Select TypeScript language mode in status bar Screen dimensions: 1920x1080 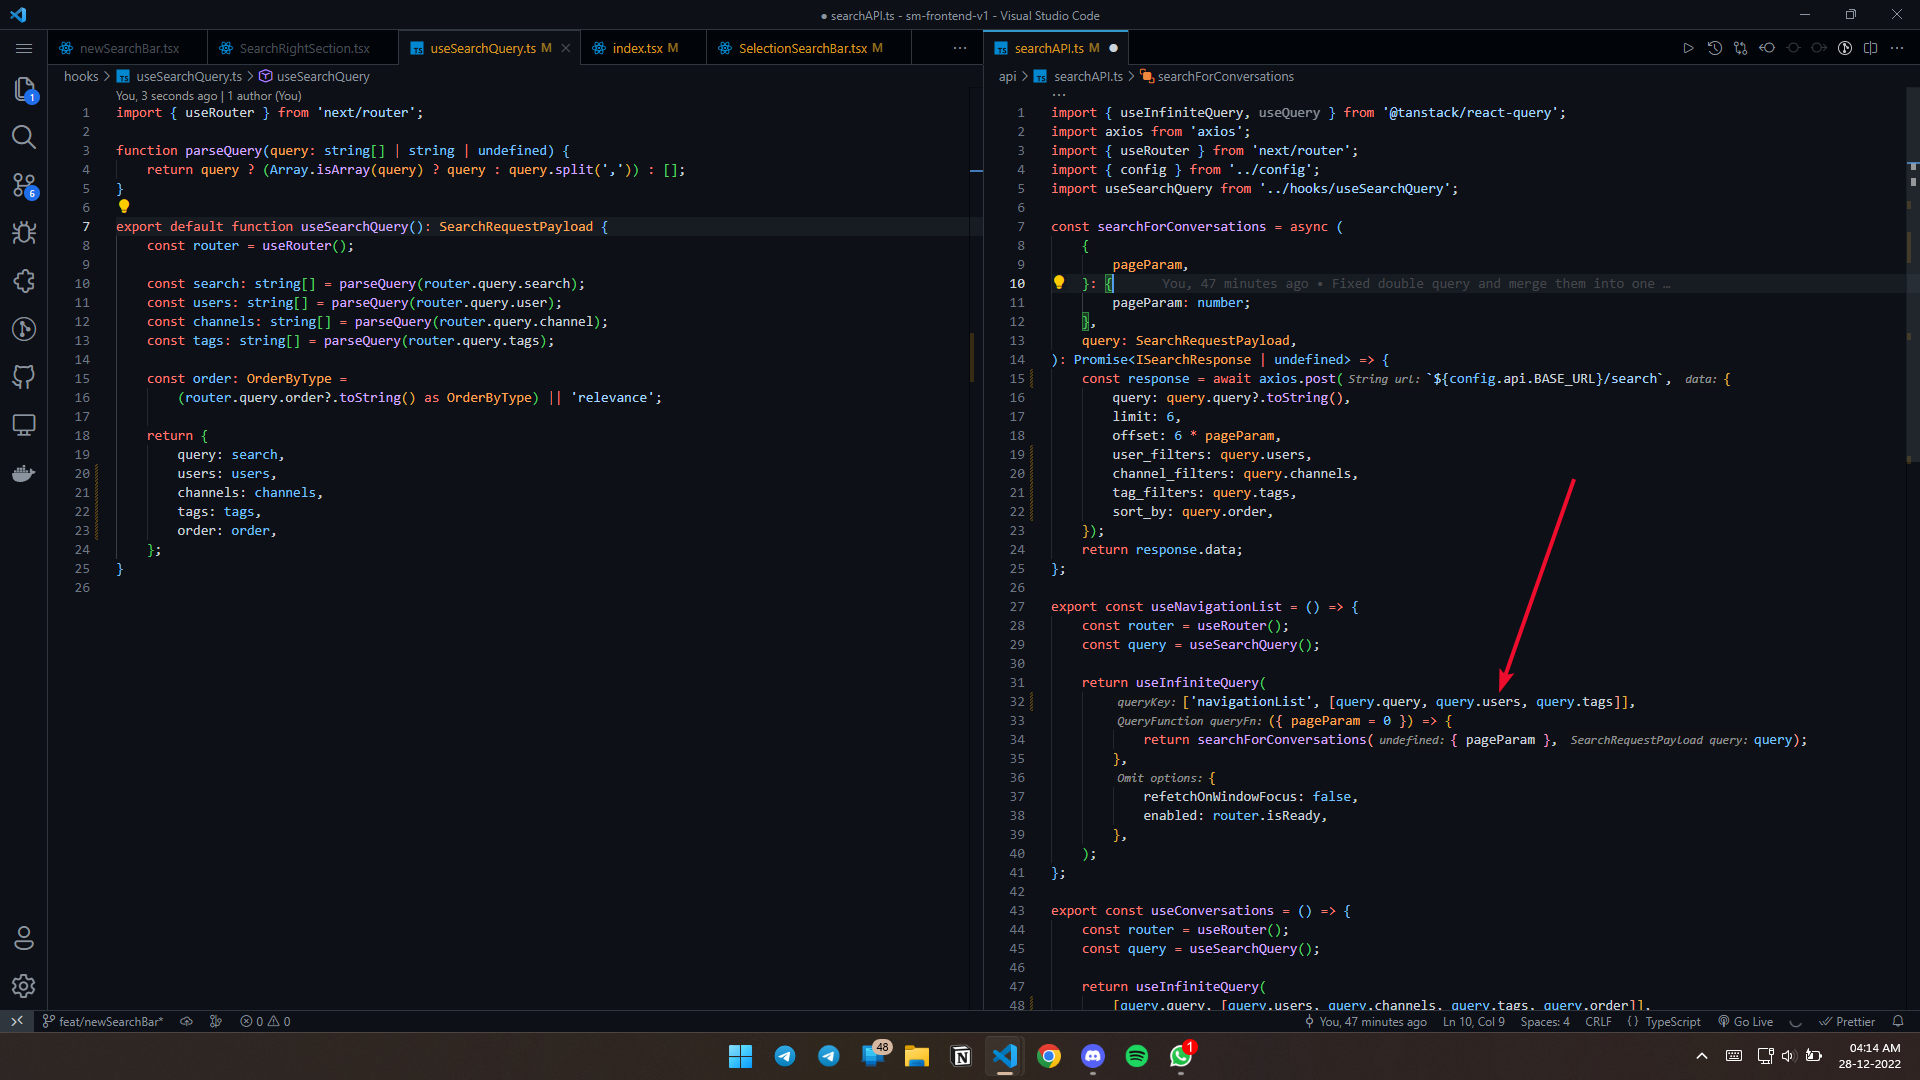1672,1021
